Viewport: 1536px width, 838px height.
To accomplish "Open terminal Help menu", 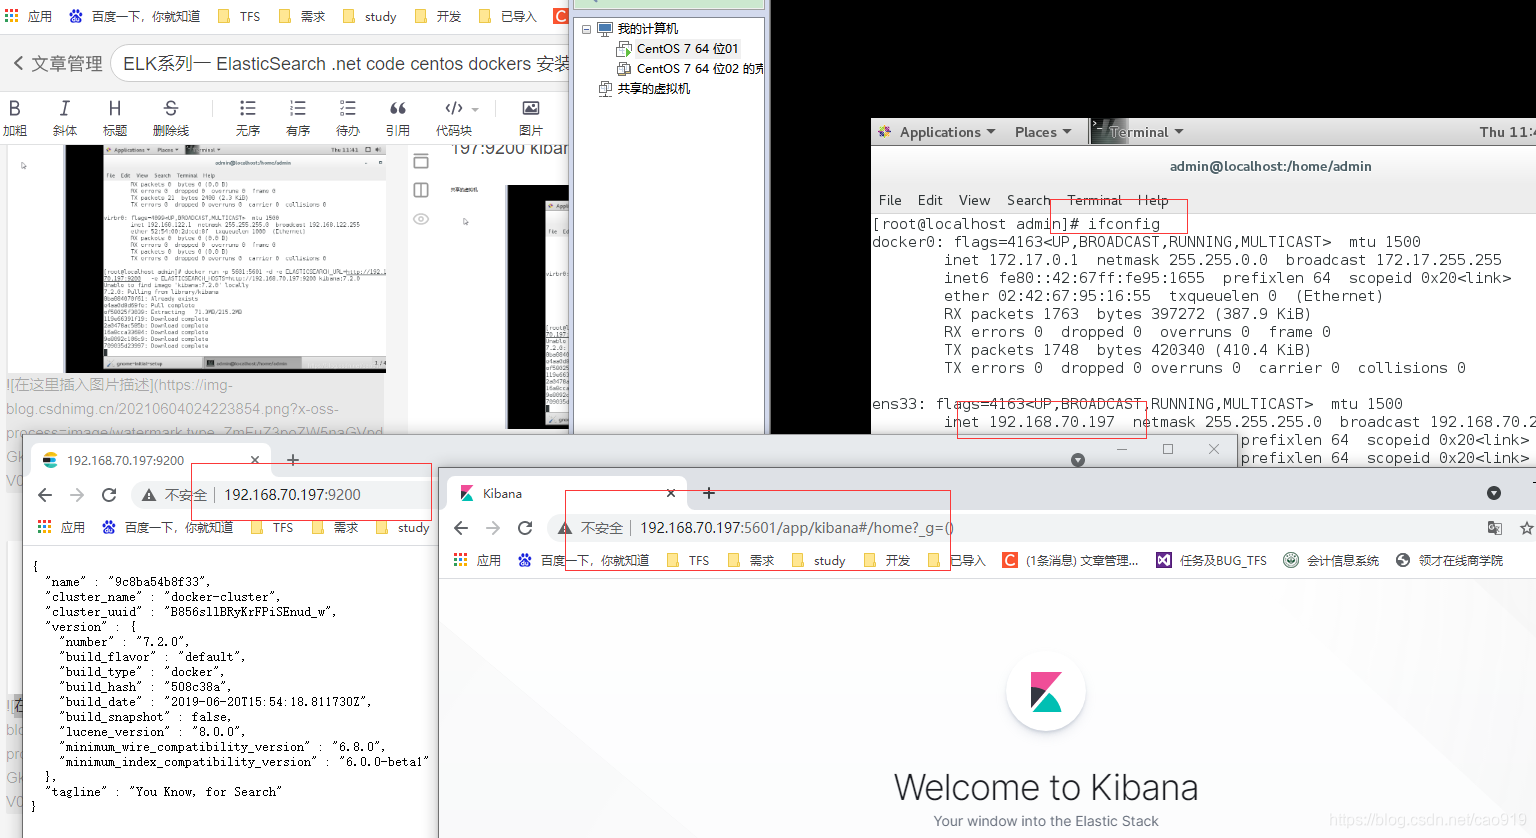I will point(1153,200).
